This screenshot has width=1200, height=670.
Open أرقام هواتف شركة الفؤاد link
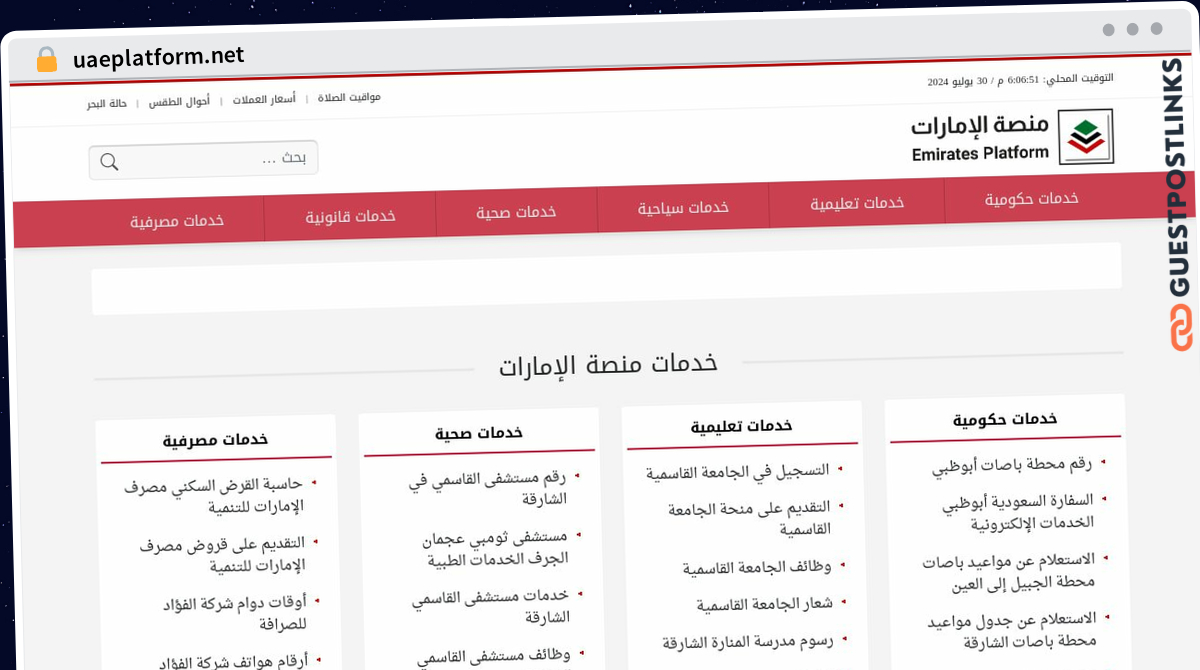(x=234, y=661)
